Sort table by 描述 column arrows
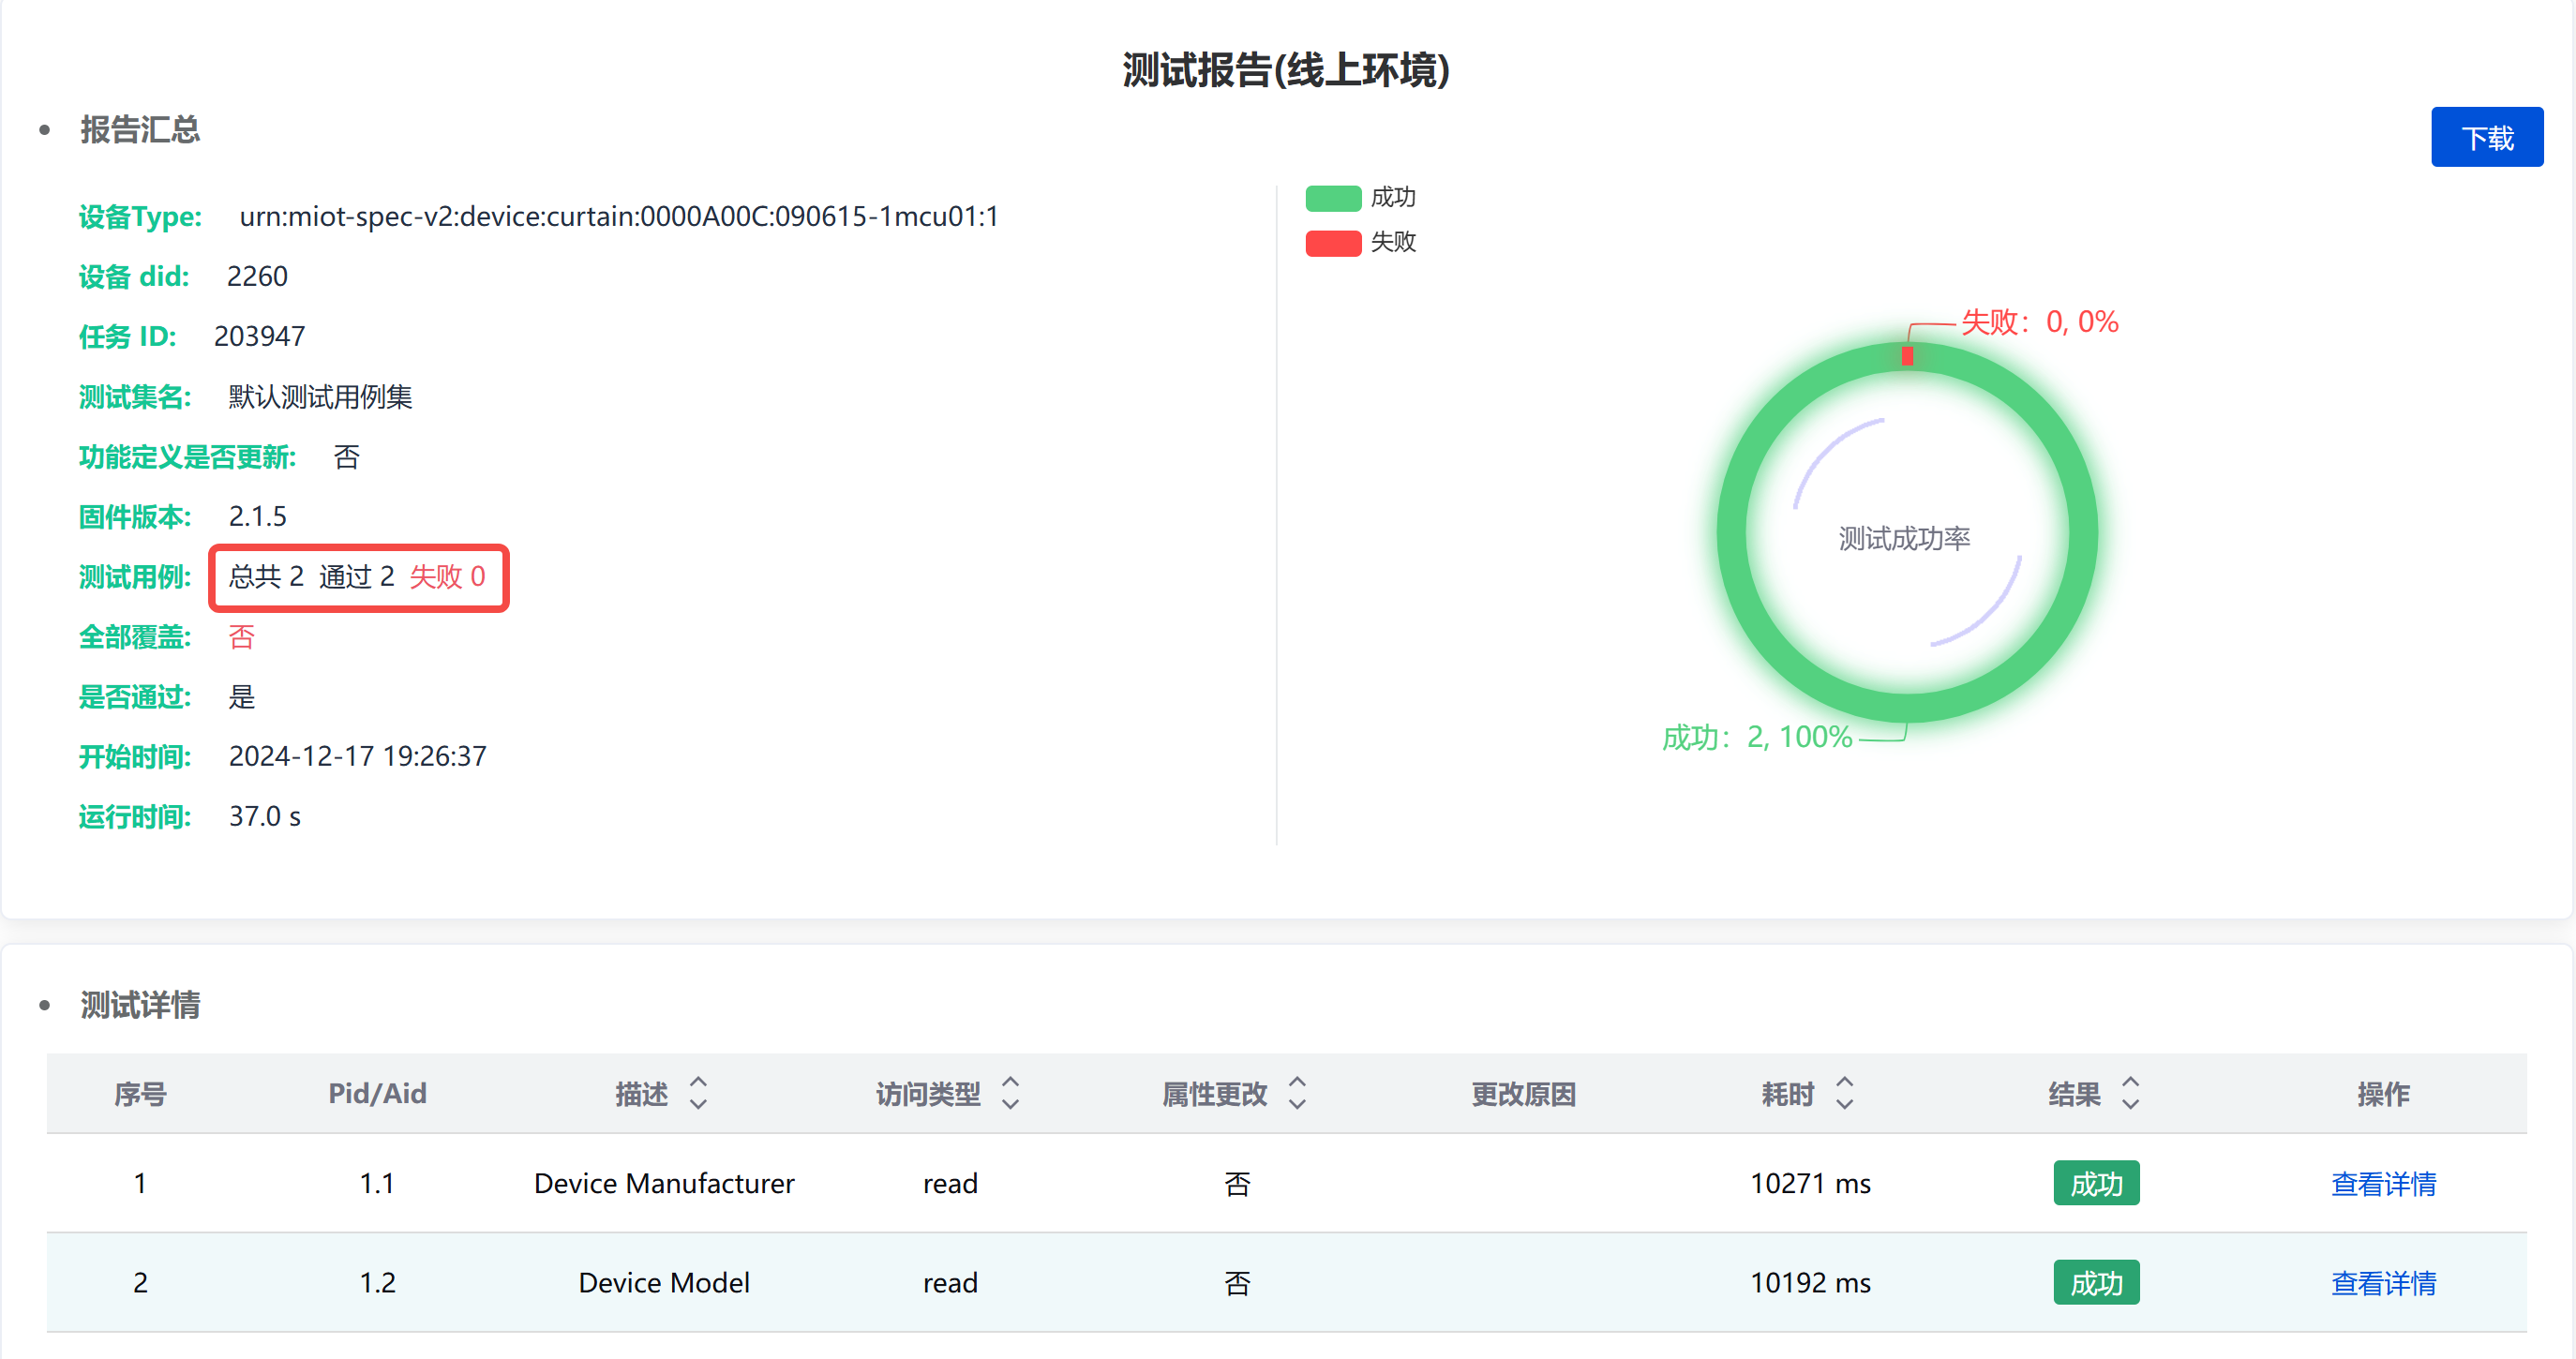This screenshot has width=2576, height=1359. point(698,1093)
